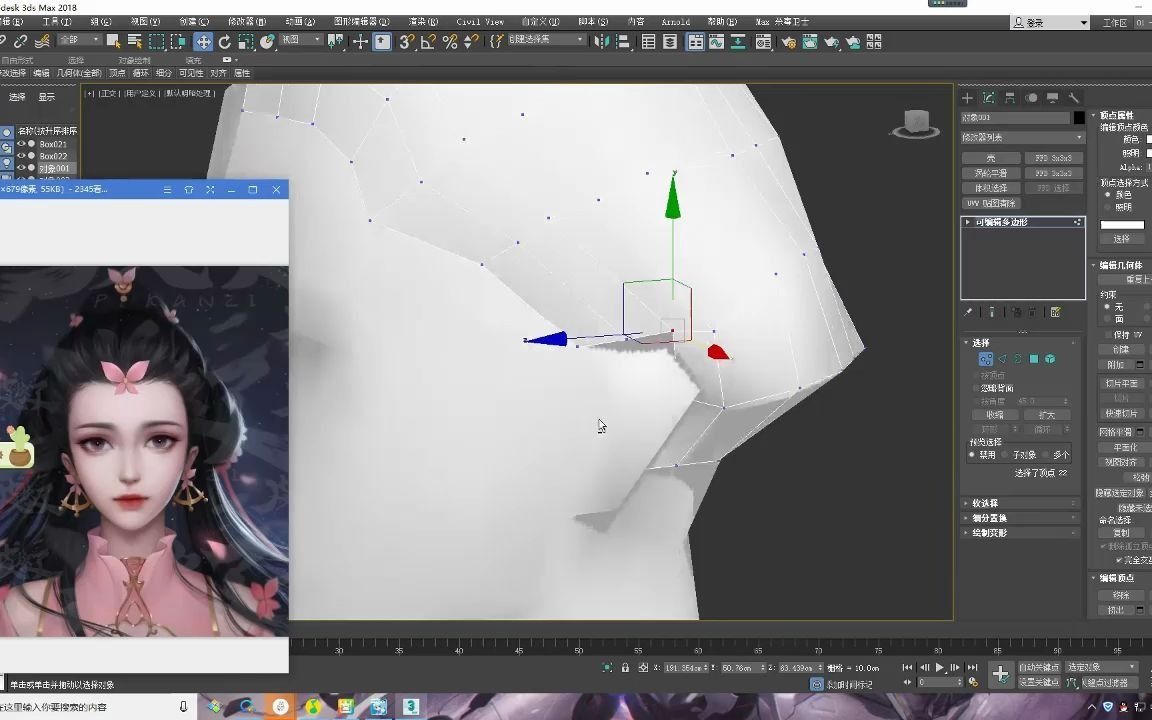The height and width of the screenshot is (720, 1152).
Task: Click the 扩大 grow selection button
Action: (x=1047, y=413)
